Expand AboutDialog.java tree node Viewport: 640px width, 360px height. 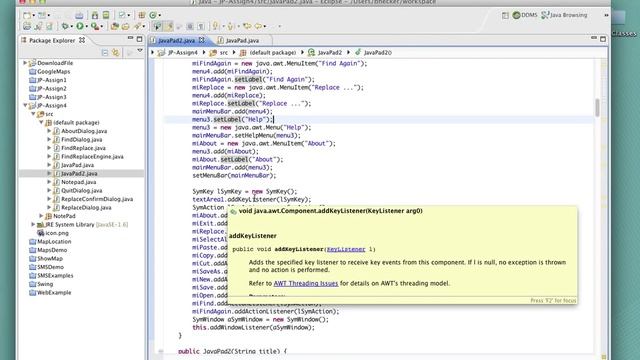[49, 131]
